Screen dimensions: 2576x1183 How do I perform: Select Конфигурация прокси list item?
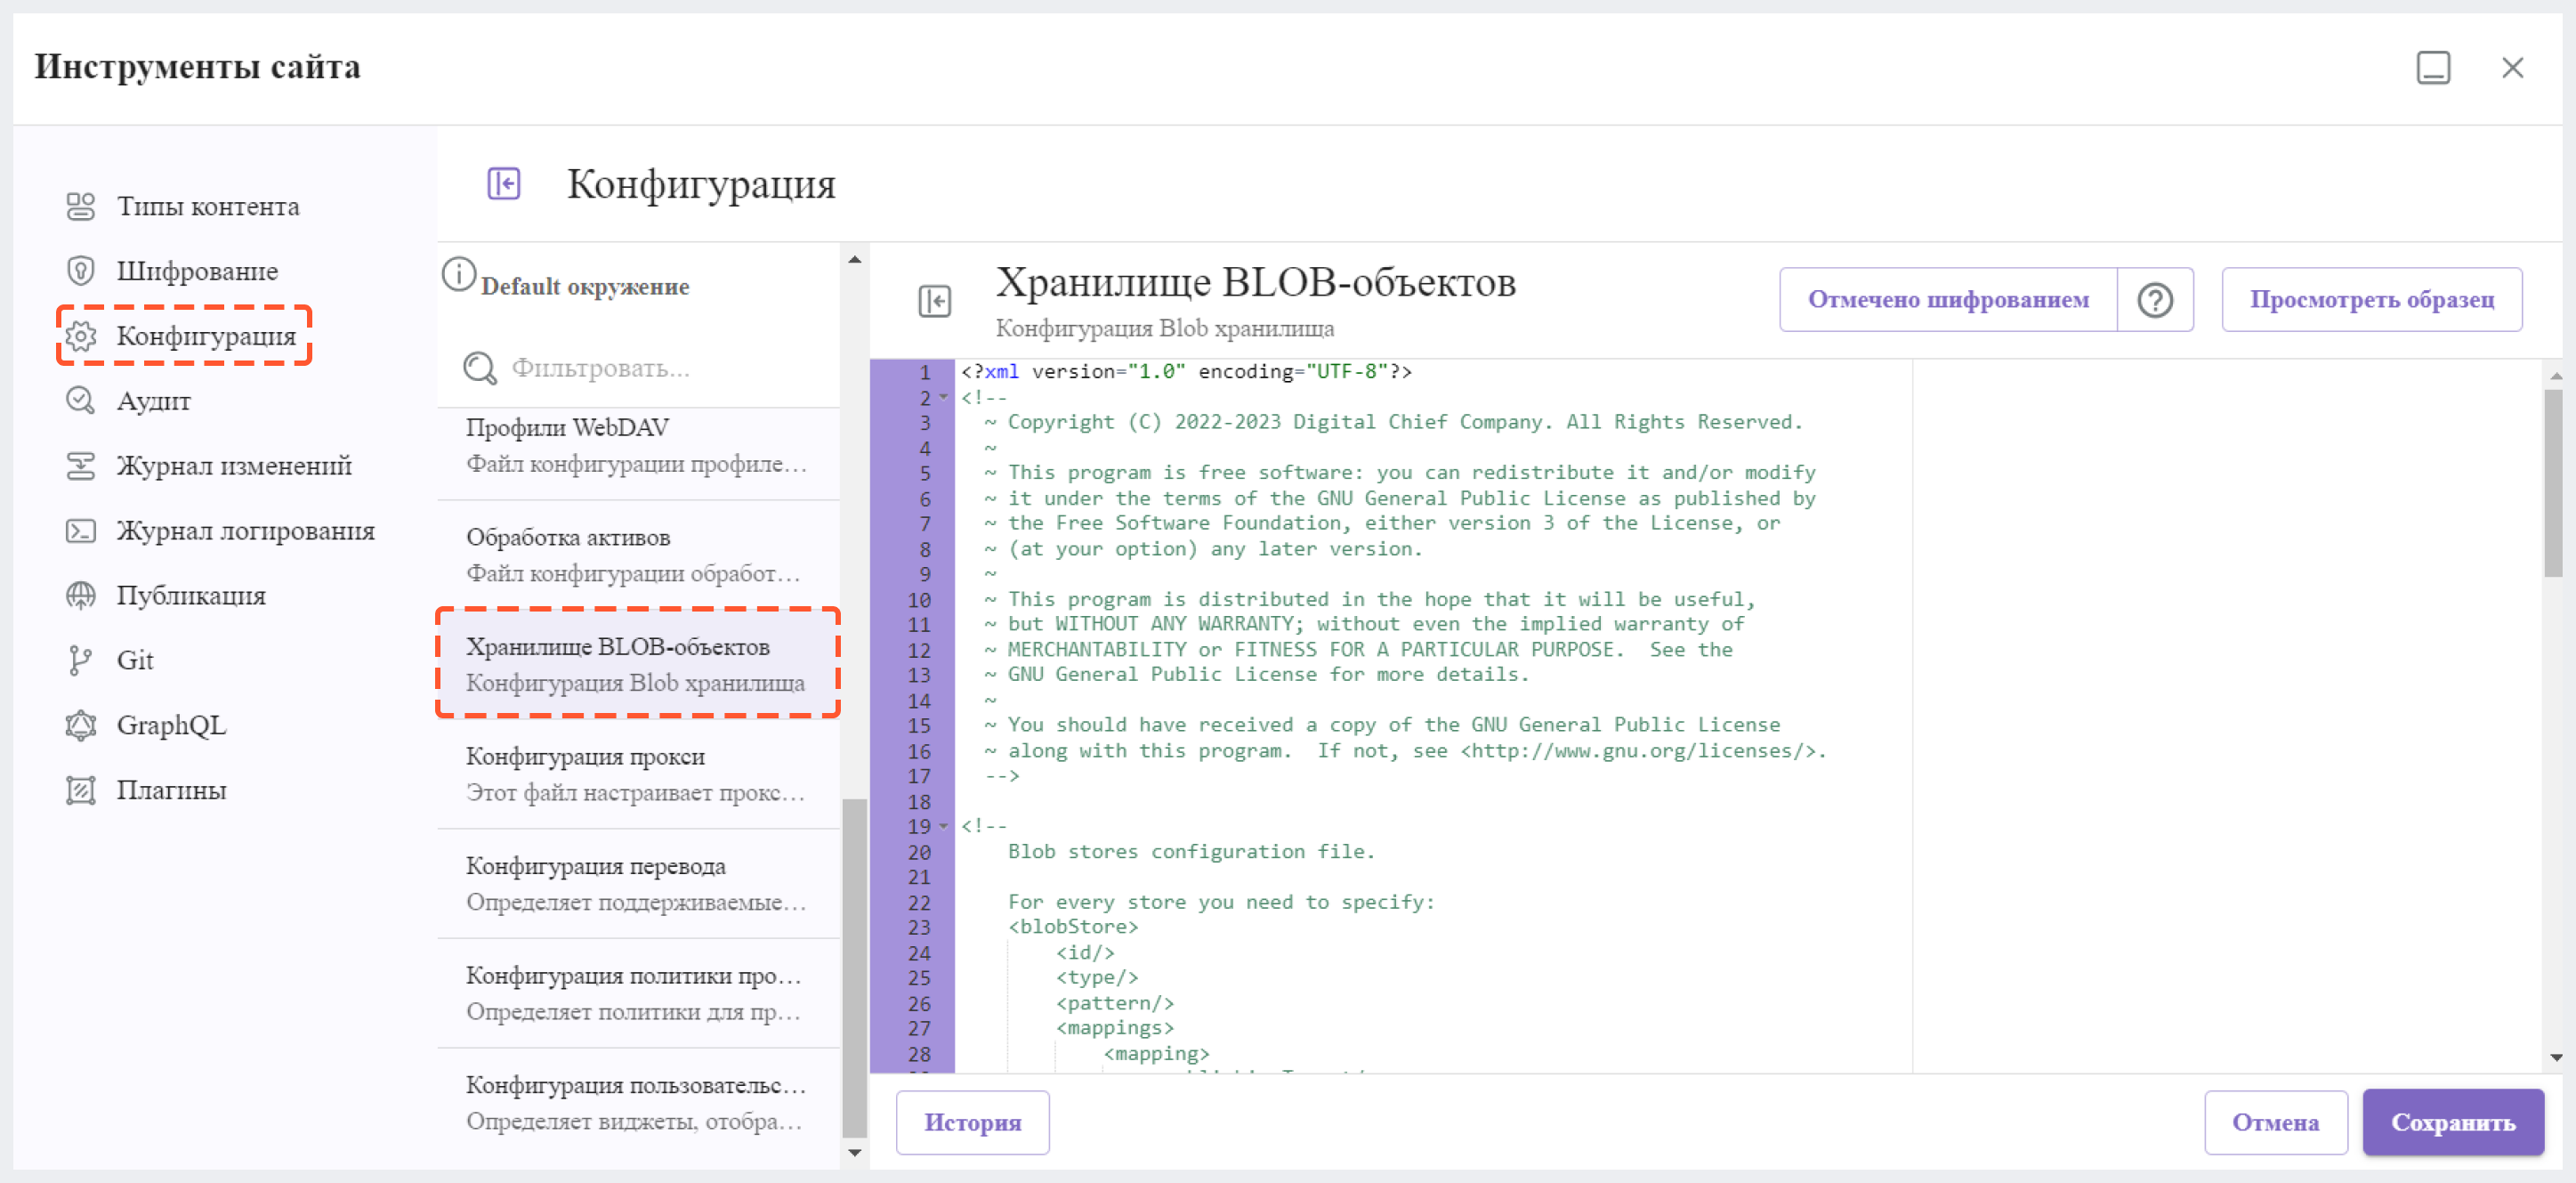point(638,775)
